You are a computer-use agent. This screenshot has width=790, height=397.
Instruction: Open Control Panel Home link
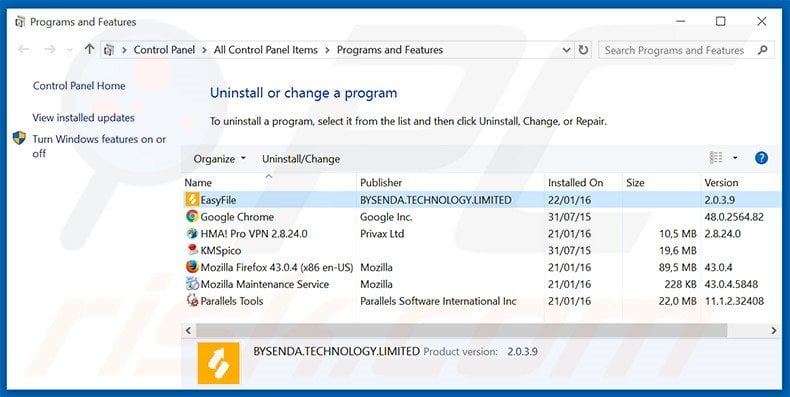click(79, 86)
